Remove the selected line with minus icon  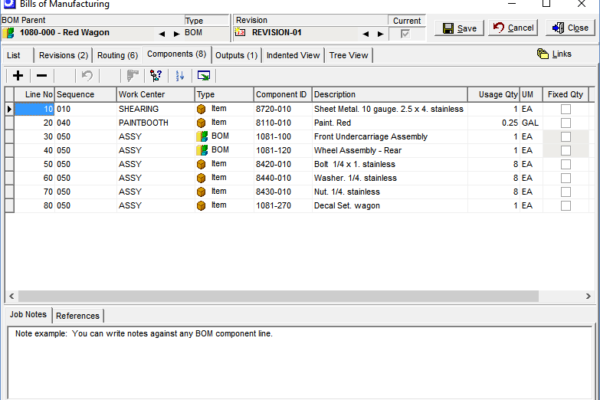pyautogui.click(x=41, y=76)
